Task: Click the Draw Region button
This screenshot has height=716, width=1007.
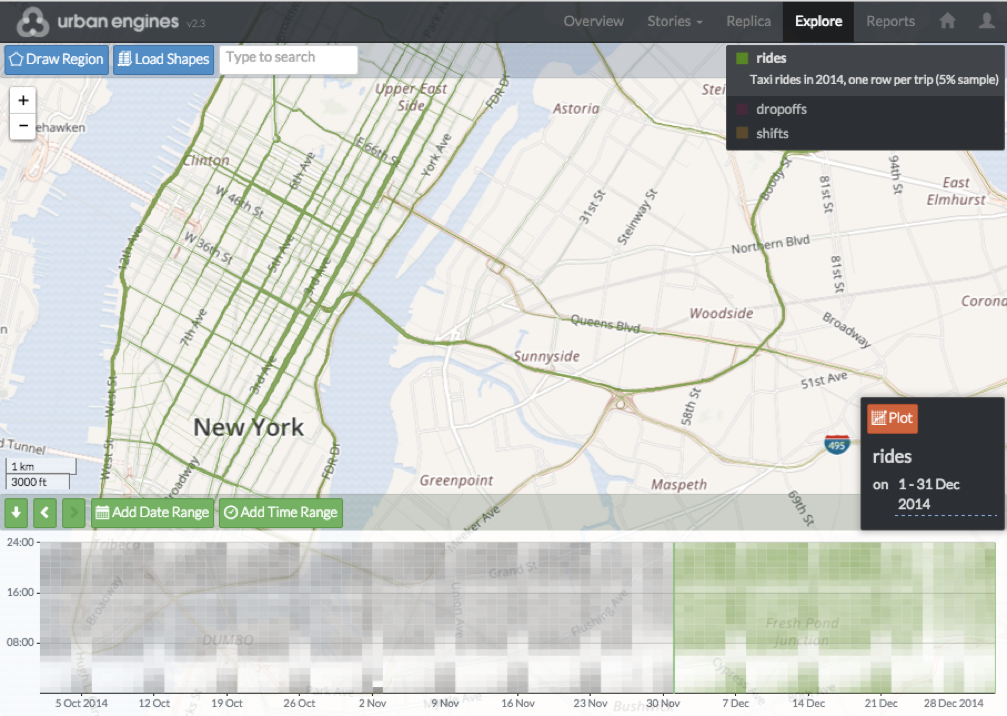Action: (x=57, y=59)
